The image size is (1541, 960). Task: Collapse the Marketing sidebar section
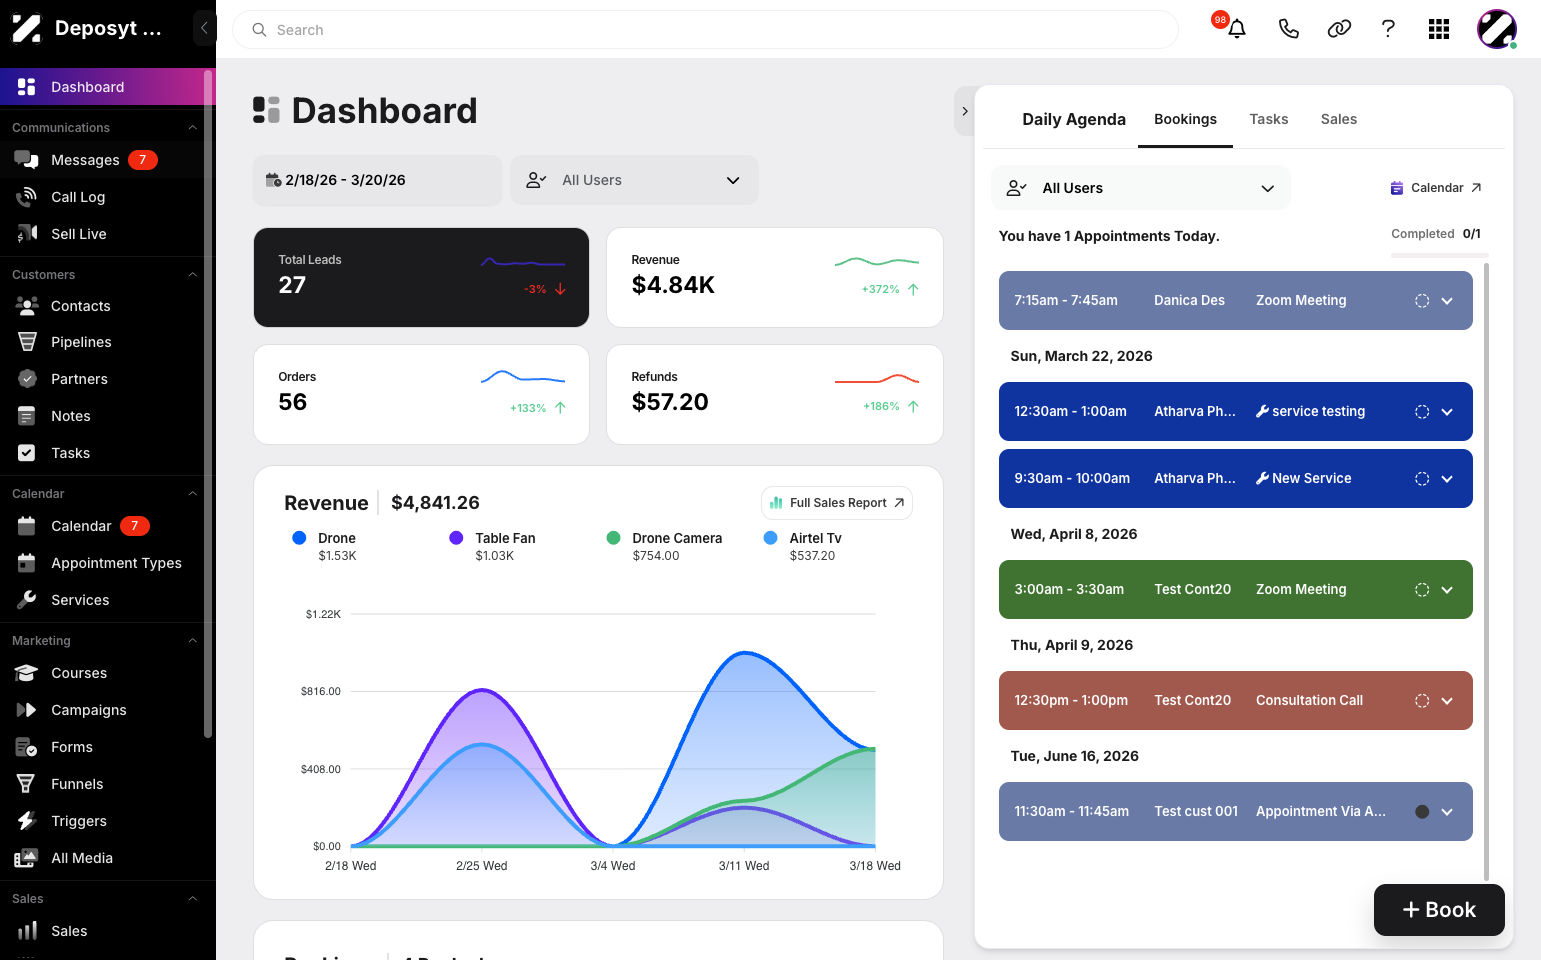192,641
